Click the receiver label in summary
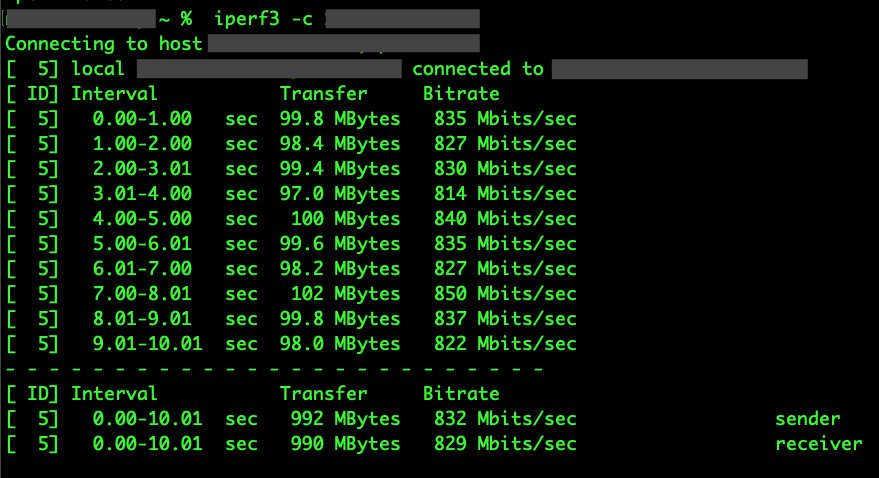 (818, 444)
